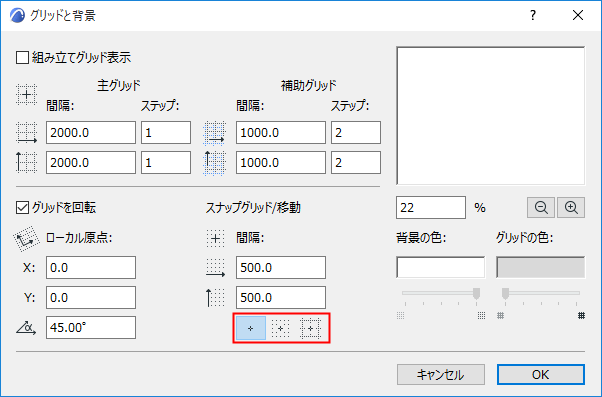
Task: Open the 背景の色 white color swatch
Action: click(x=441, y=267)
